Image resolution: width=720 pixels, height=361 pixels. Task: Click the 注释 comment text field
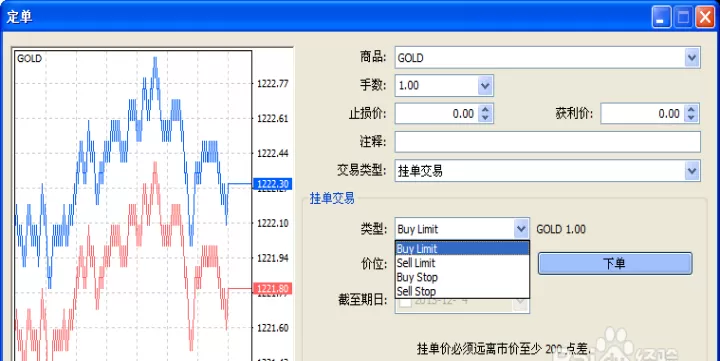[x=548, y=142]
